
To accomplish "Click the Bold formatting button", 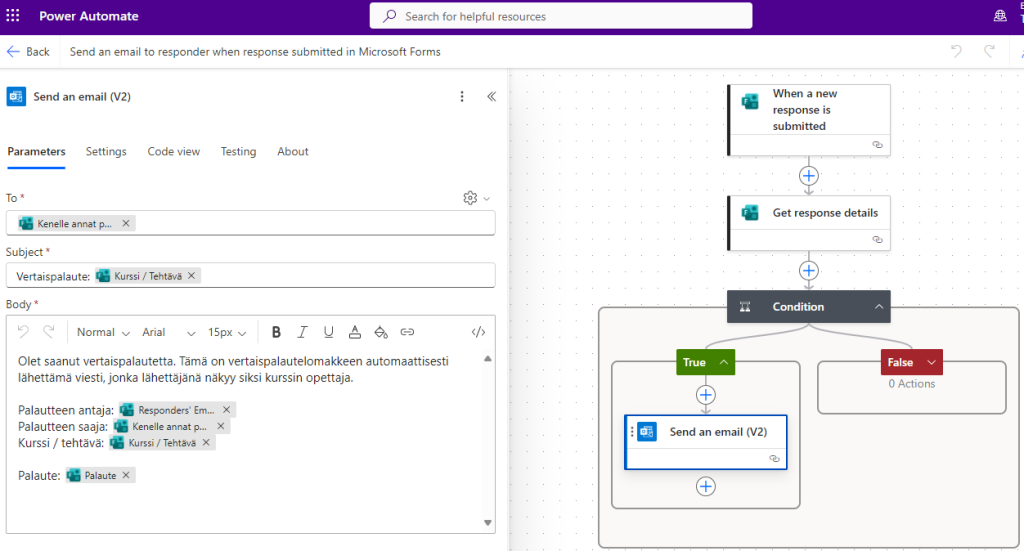I will click(276, 332).
